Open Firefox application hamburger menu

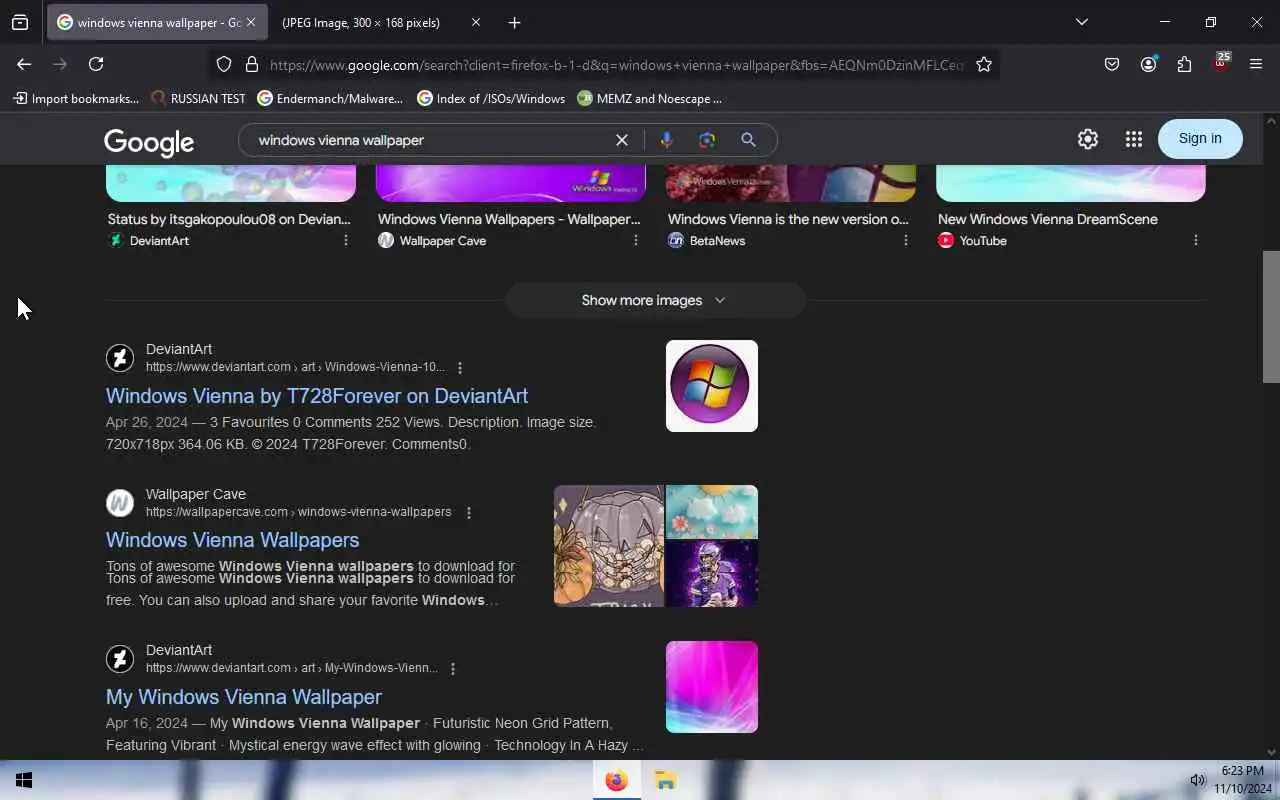click(1256, 64)
